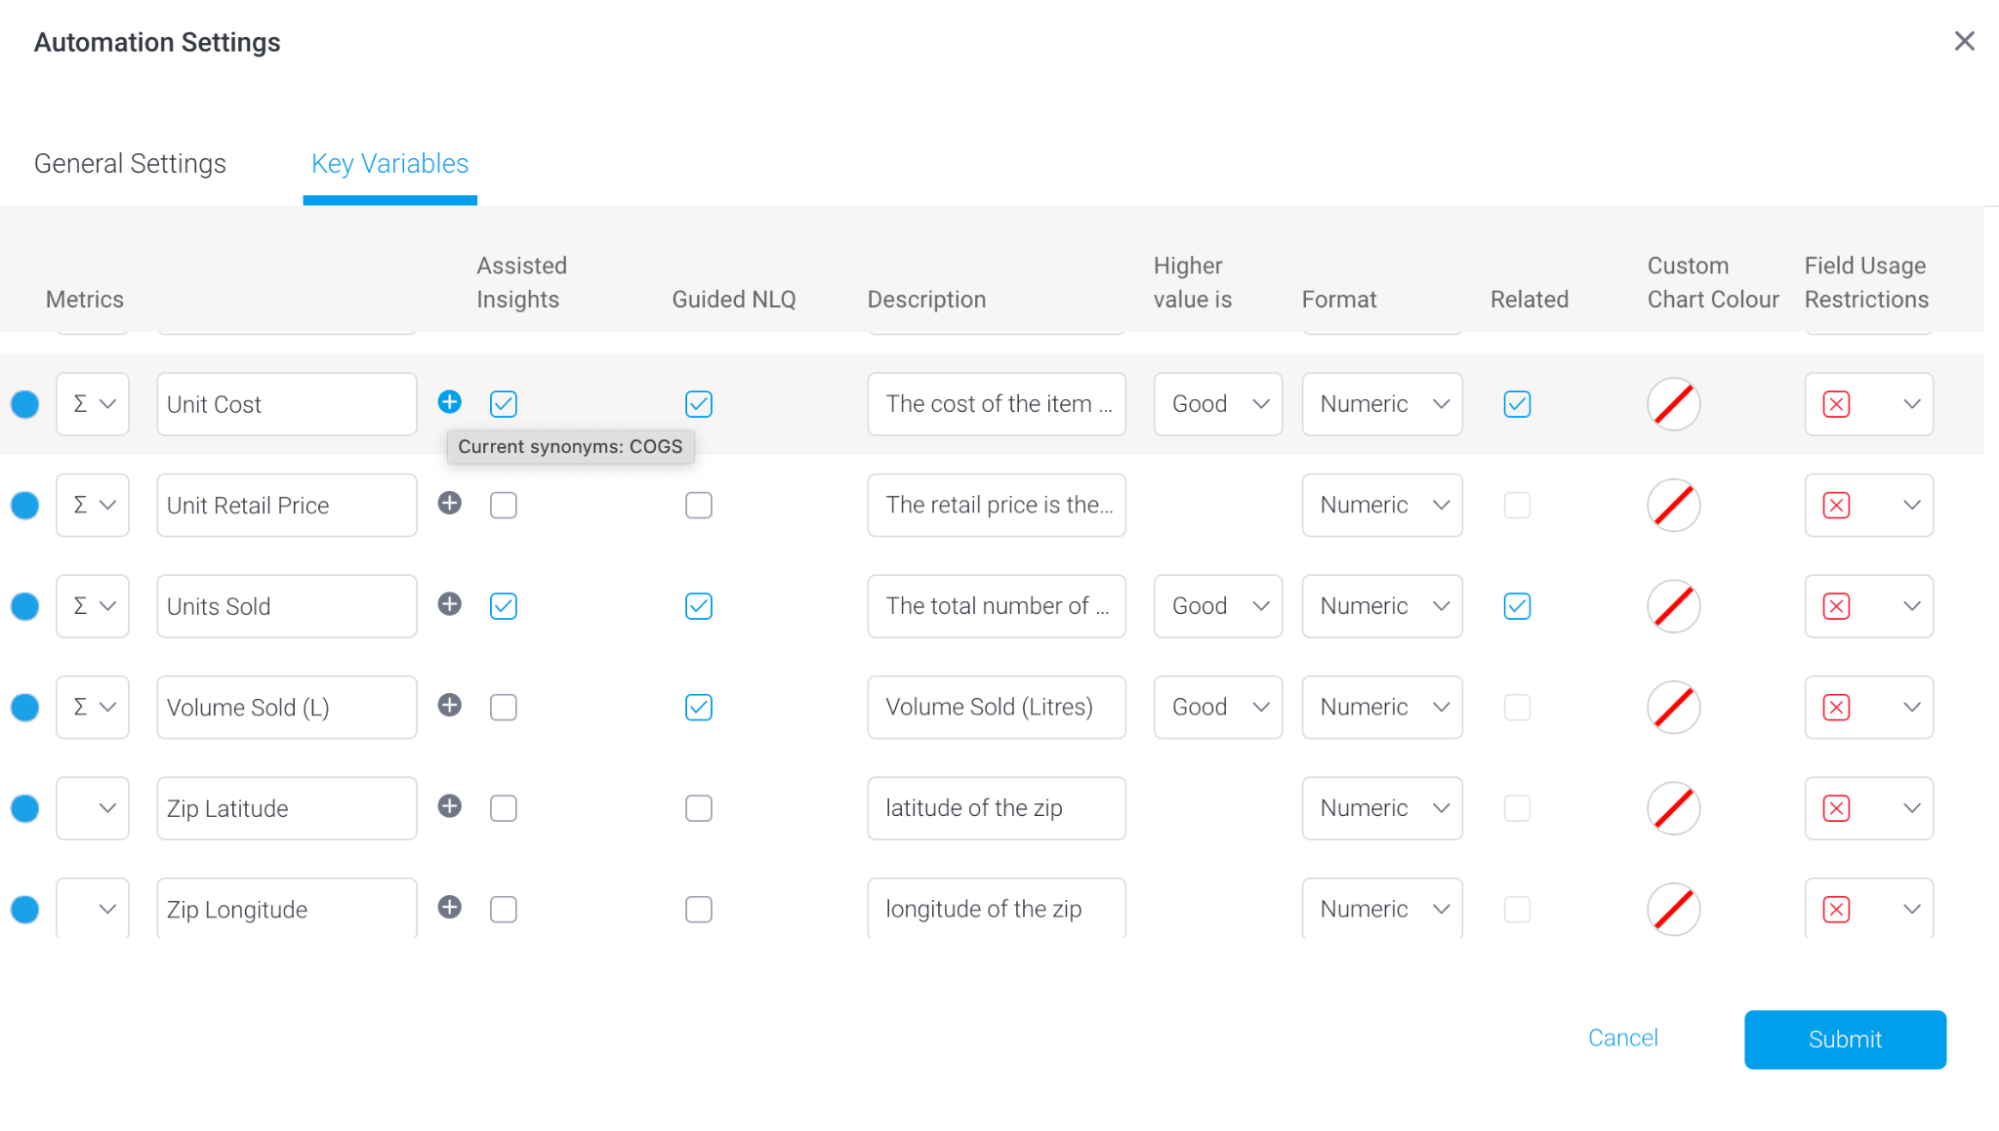The image size is (1999, 1131).
Task: Click the Submit button
Action: 1845,1039
